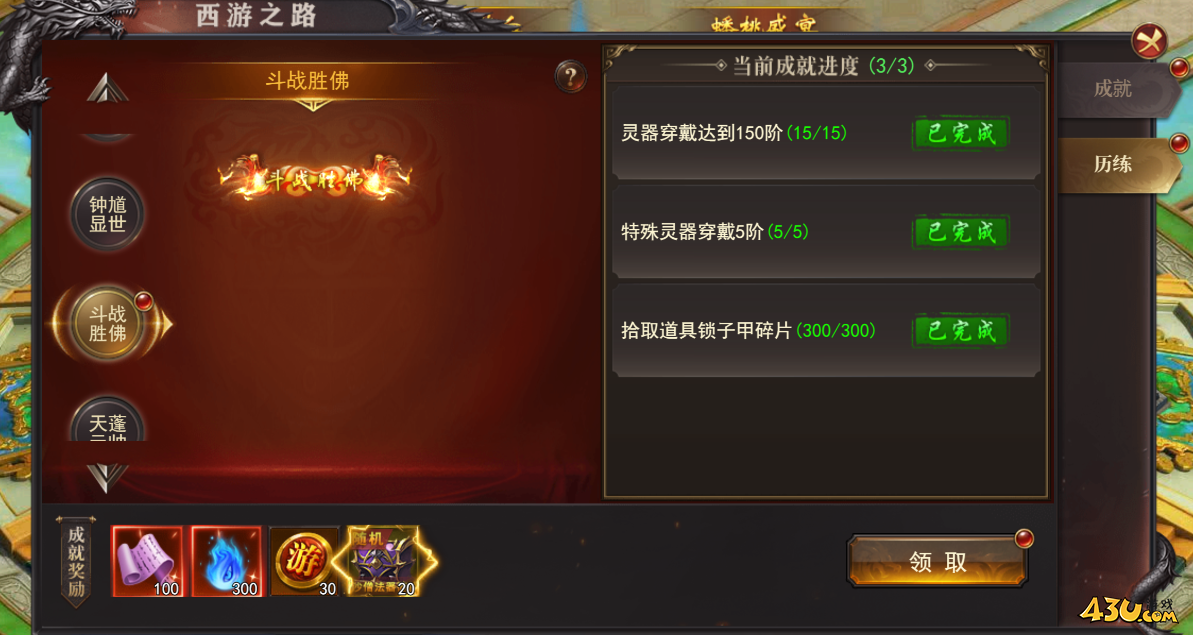
Task: Open the question mark help icon
Action: (570, 77)
